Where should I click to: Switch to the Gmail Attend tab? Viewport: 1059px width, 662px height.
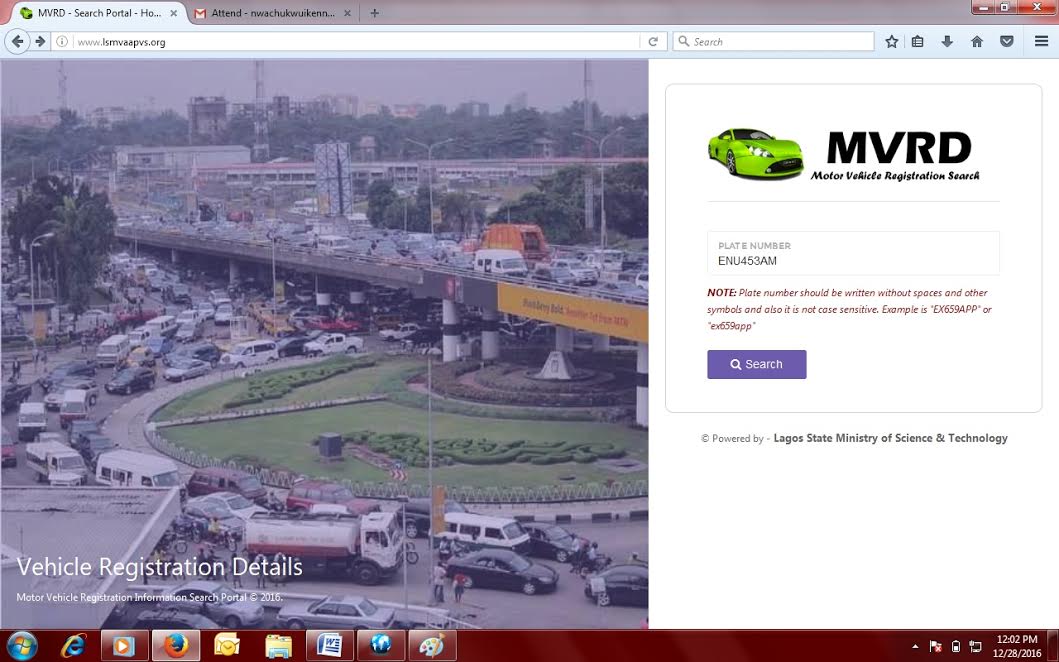(270, 13)
